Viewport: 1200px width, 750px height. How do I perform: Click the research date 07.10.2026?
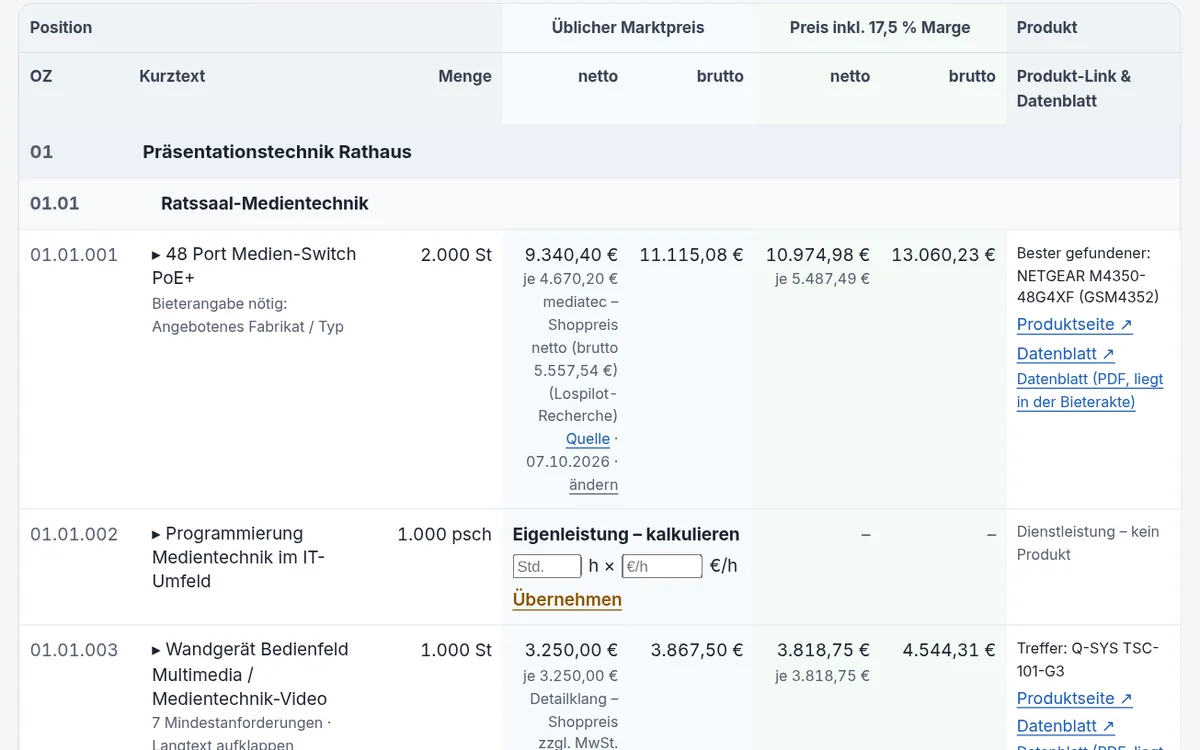point(568,461)
